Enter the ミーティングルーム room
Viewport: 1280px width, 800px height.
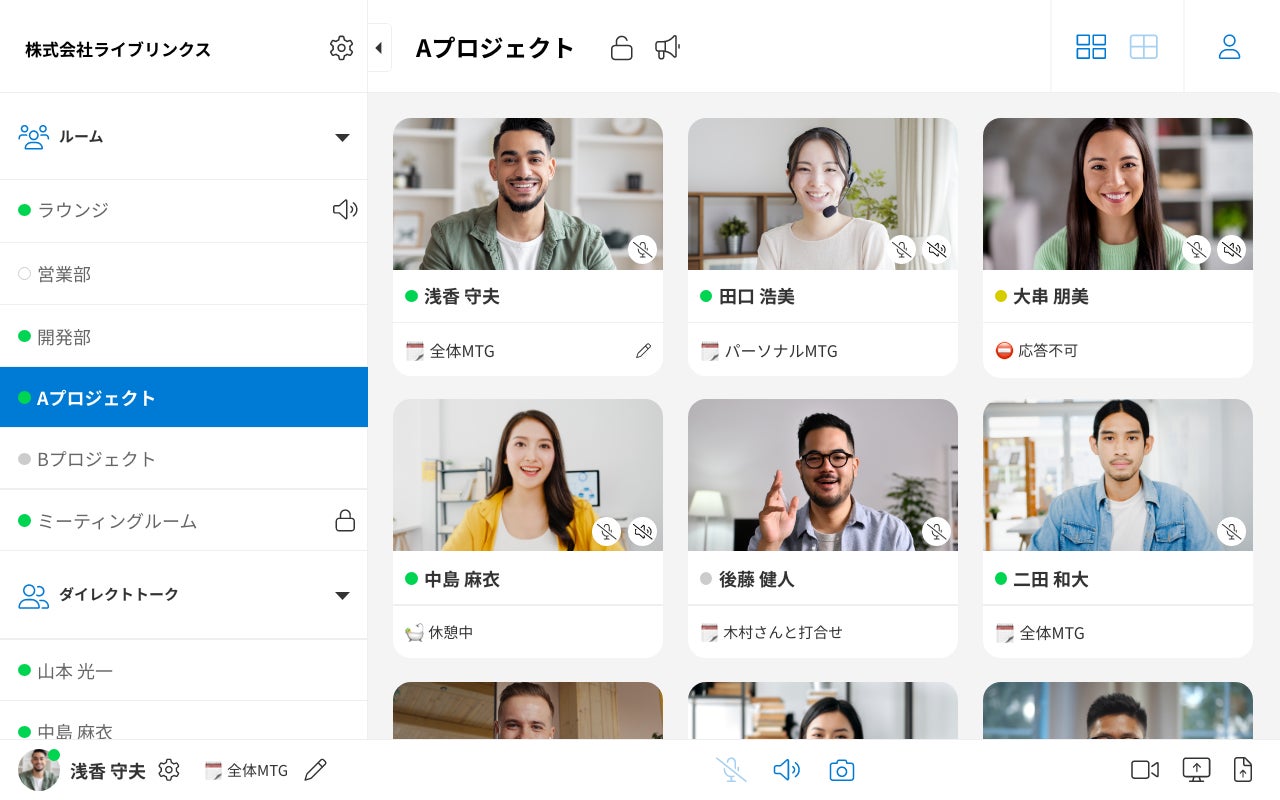184,521
